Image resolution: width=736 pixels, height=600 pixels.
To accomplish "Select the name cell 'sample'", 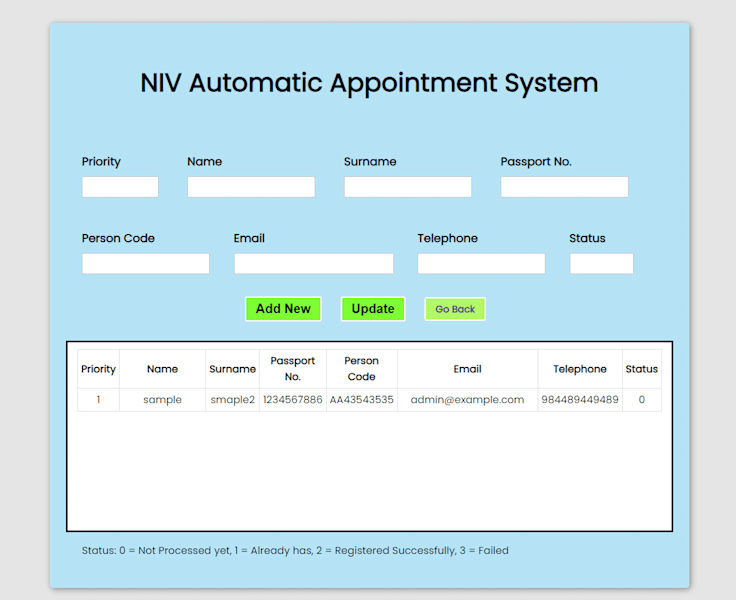I will [162, 400].
